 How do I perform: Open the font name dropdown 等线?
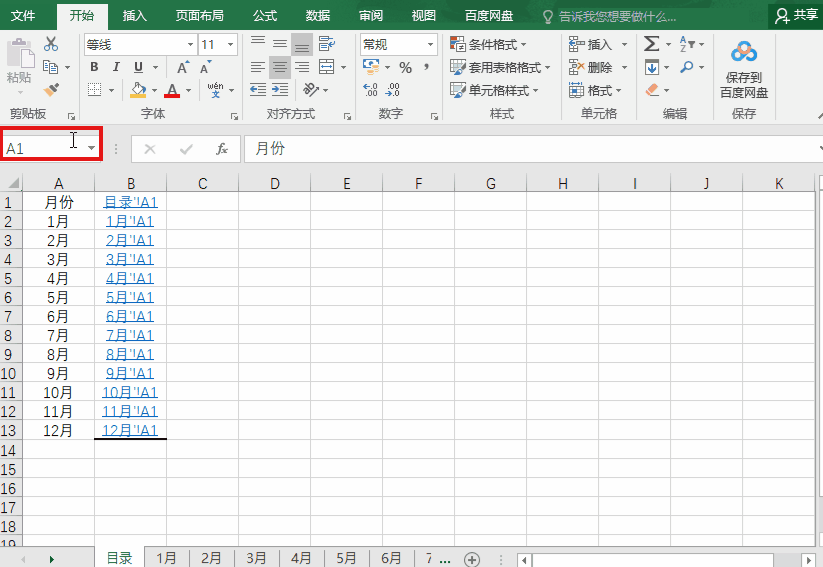click(x=191, y=45)
